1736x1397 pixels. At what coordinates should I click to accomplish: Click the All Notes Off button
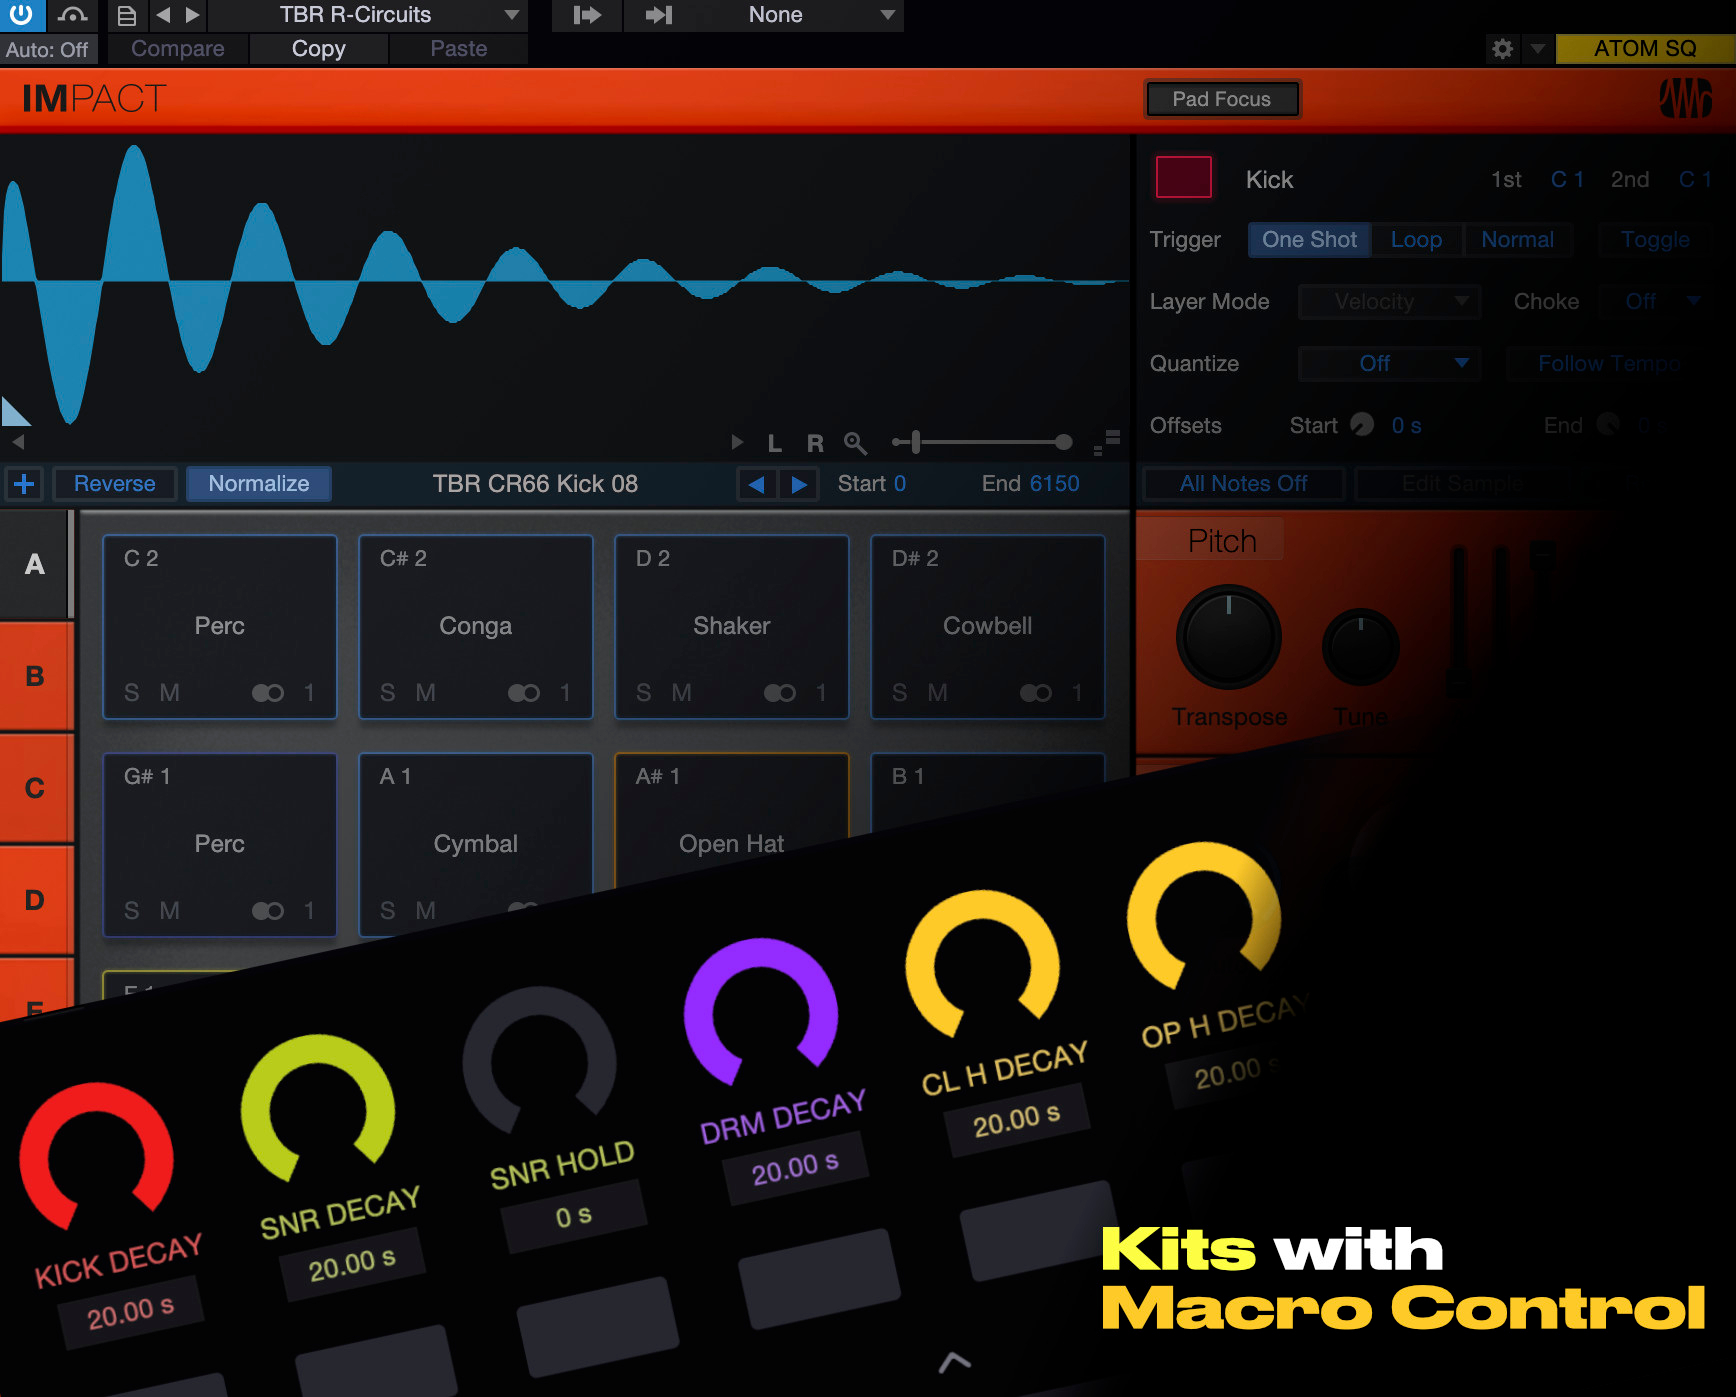pos(1243,484)
